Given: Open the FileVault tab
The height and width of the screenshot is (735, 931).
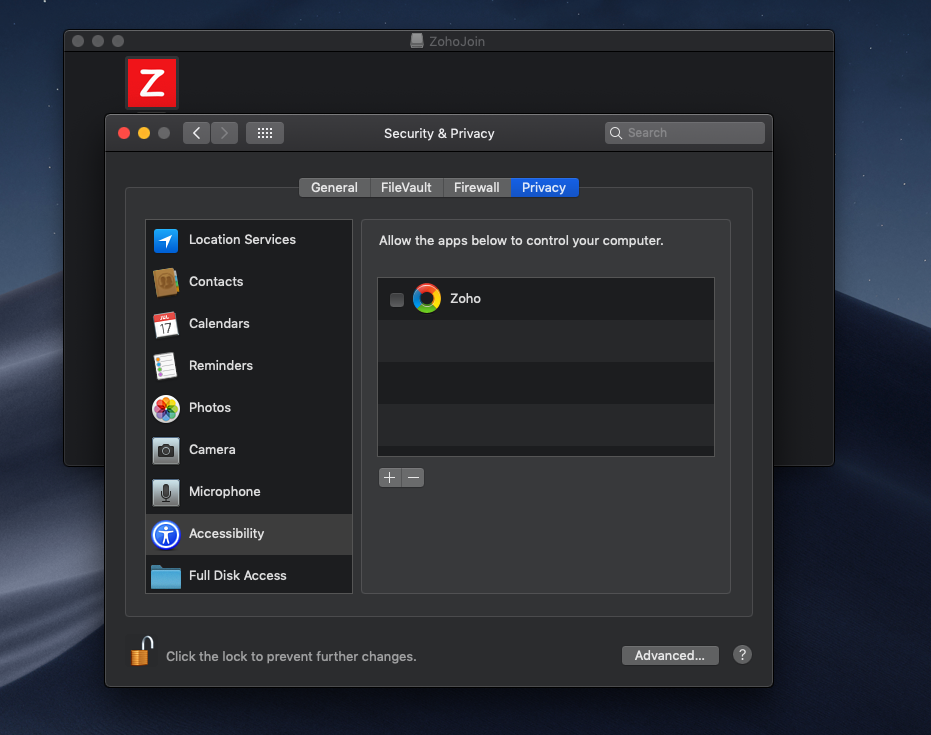Looking at the screenshot, I should (406, 187).
